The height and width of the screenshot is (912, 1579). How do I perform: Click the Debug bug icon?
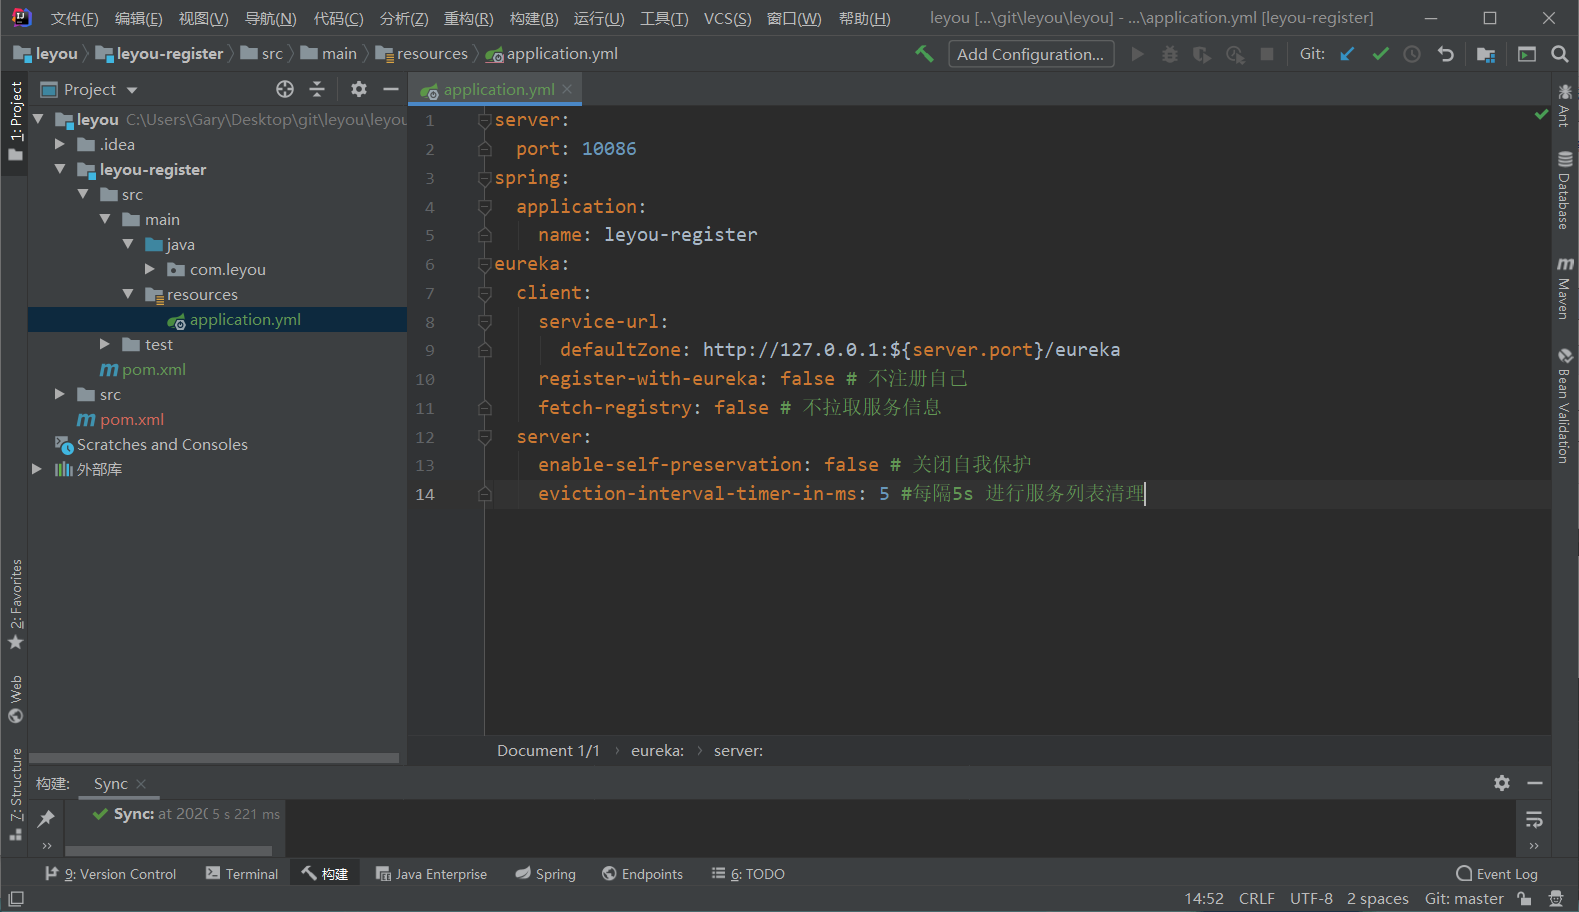point(1169,54)
